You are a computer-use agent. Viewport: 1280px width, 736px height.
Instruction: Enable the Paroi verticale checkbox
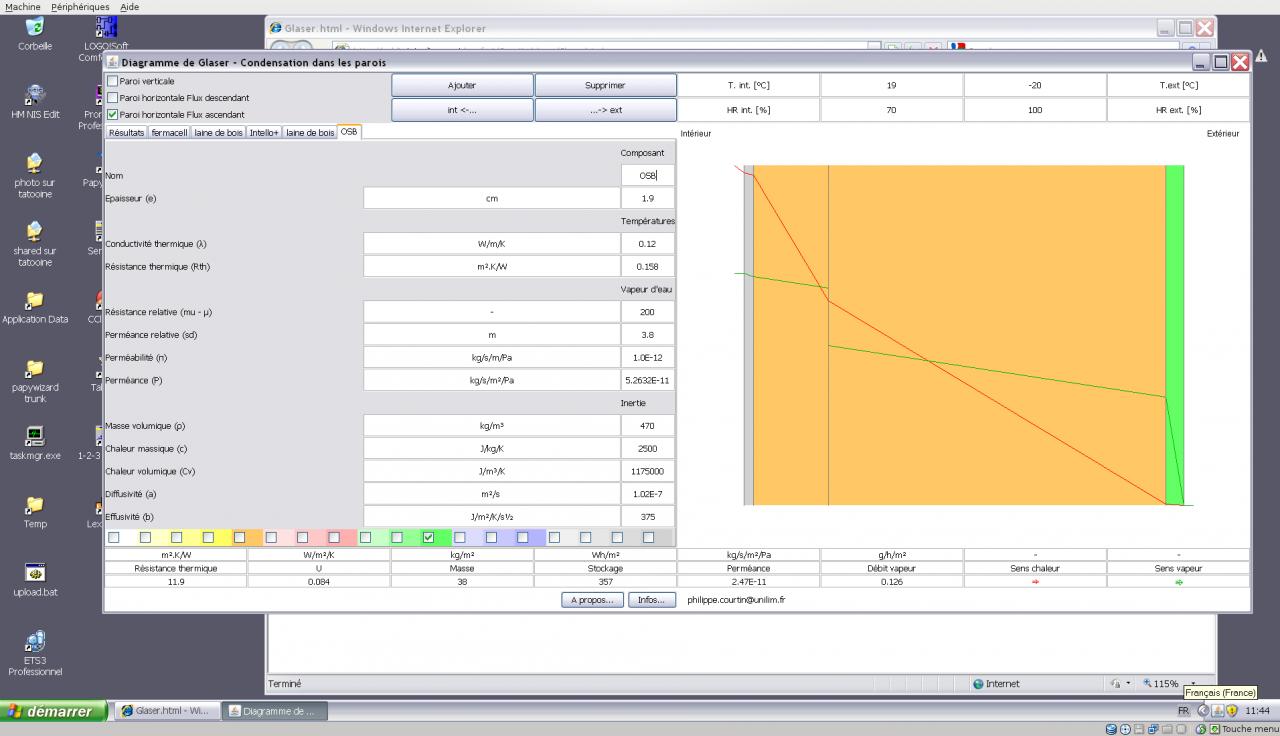click(x=112, y=81)
